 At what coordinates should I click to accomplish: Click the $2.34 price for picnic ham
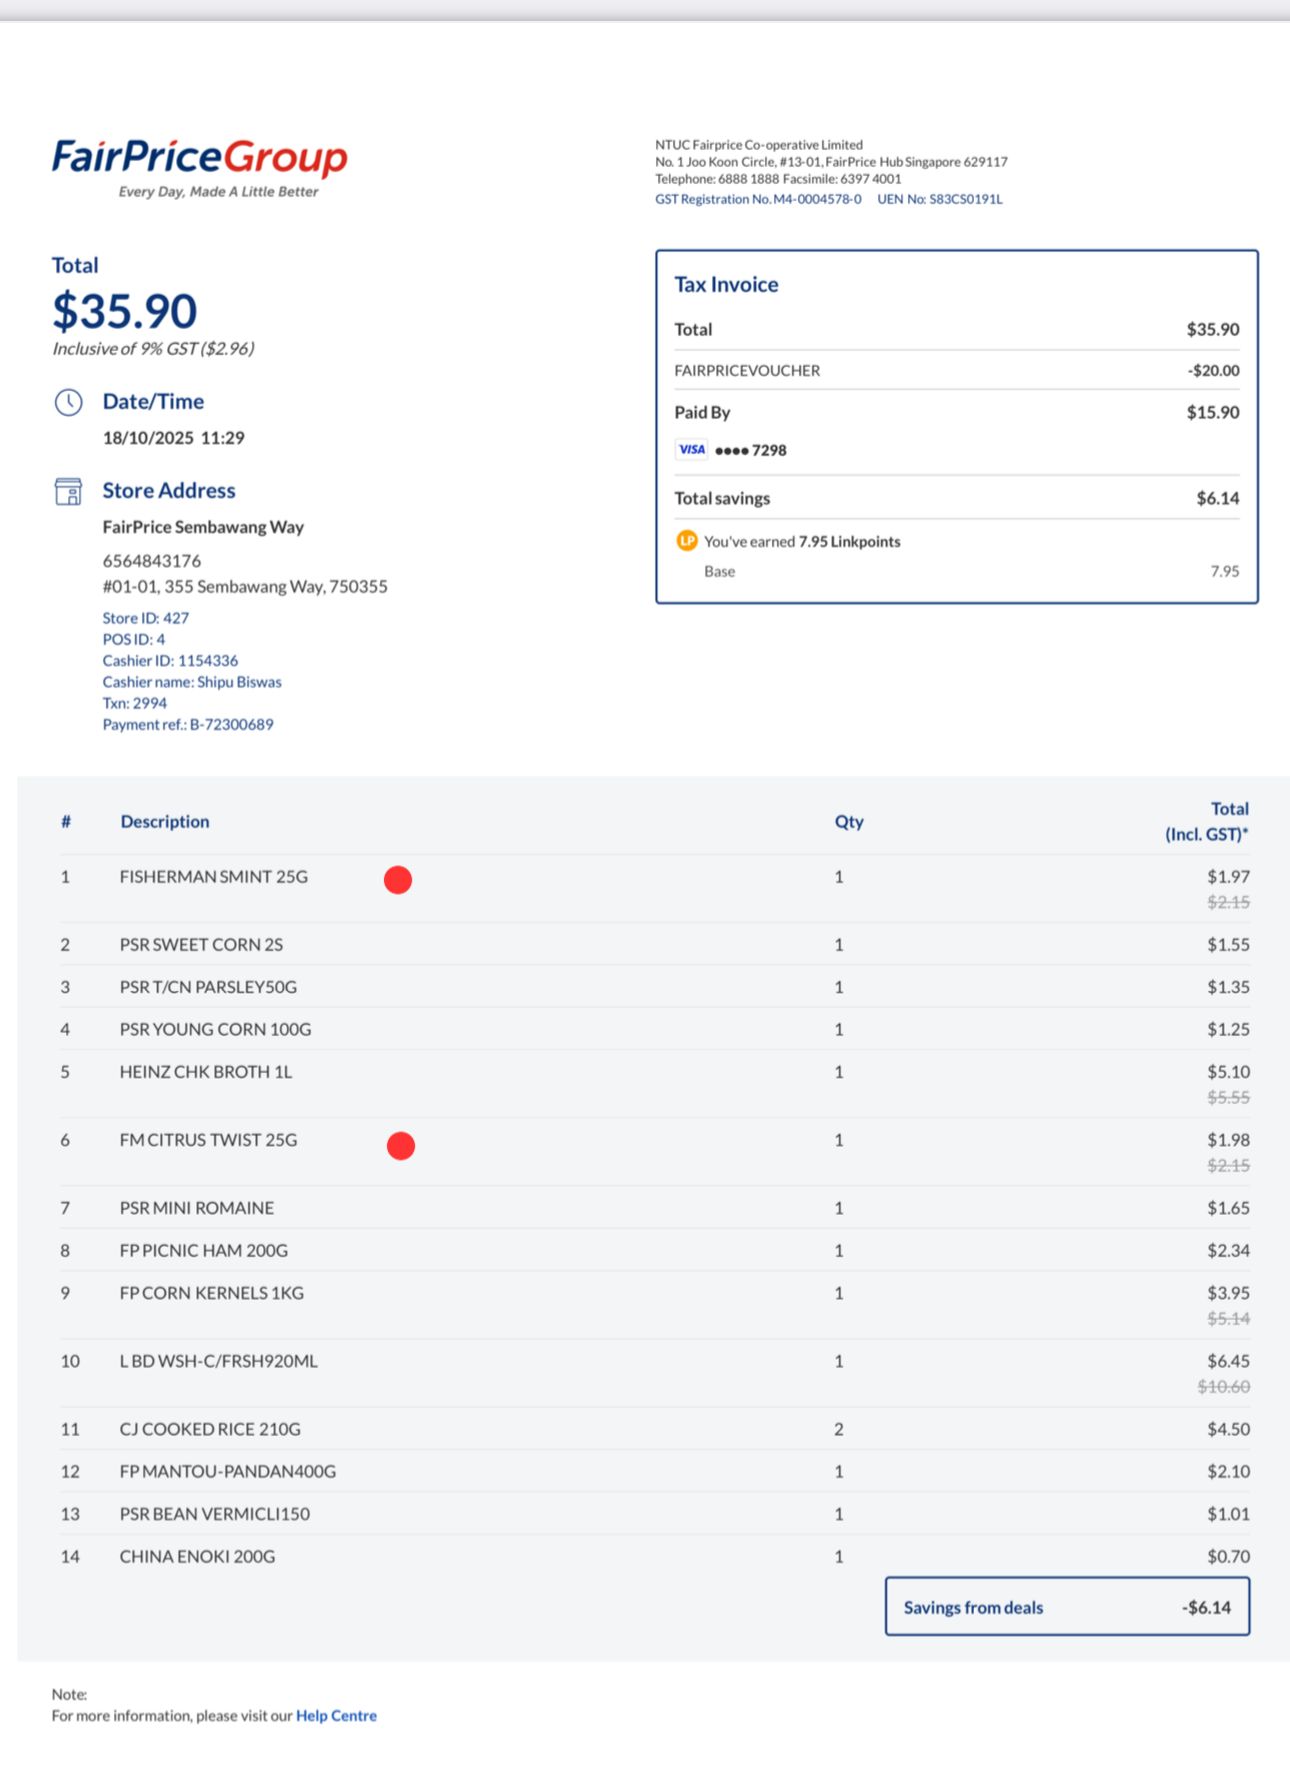point(1228,1250)
